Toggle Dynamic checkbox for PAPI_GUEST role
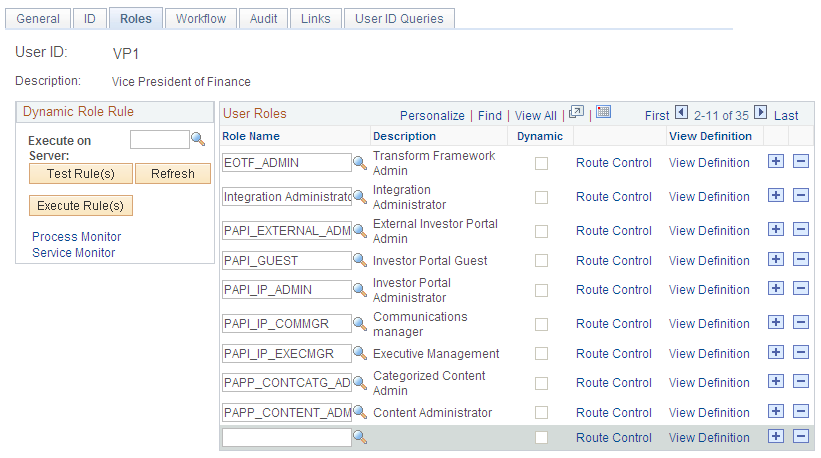 coord(541,261)
